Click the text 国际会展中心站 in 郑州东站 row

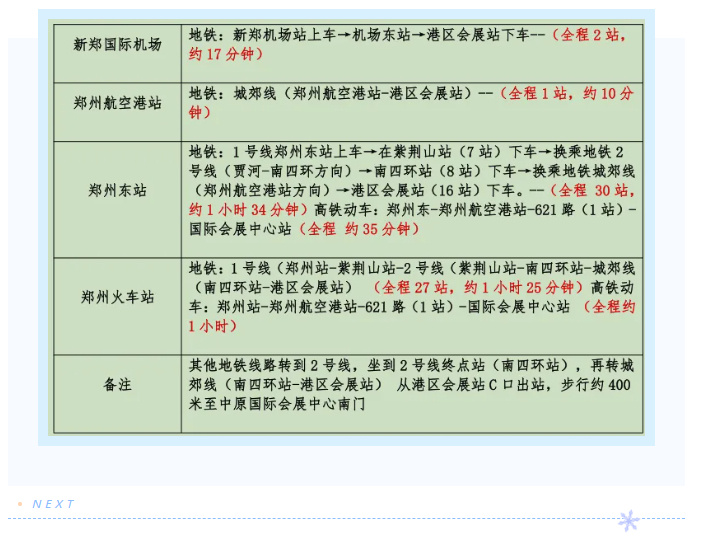click(240, 229)
